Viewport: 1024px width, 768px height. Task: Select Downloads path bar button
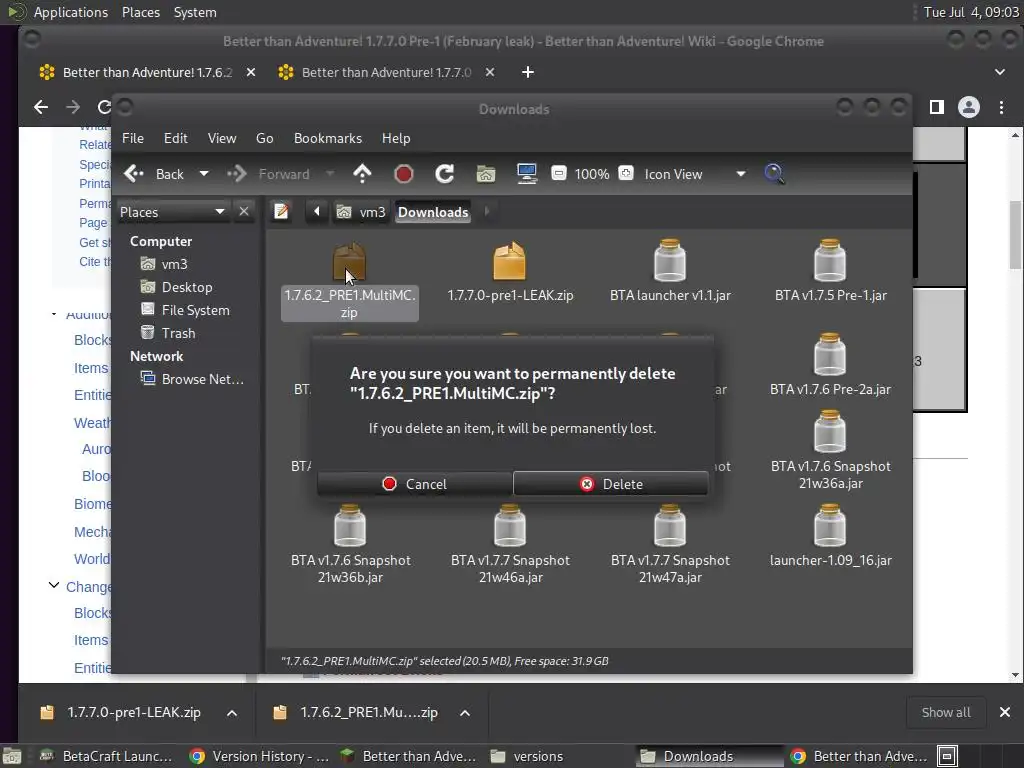(433, 212)
